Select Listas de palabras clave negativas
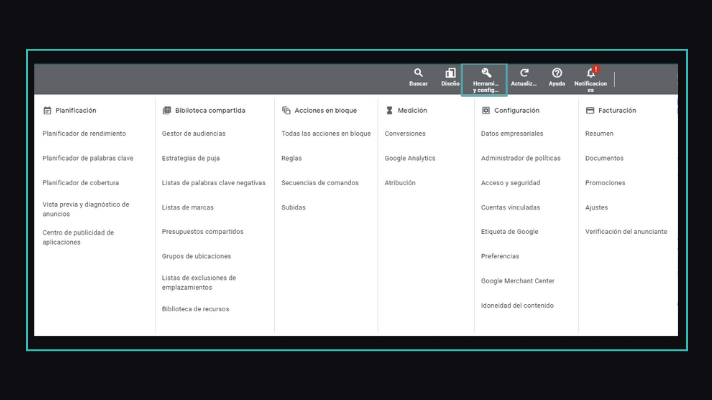Image resolution: width=712 pixels, height=400 pixels. tap(213, 183)
